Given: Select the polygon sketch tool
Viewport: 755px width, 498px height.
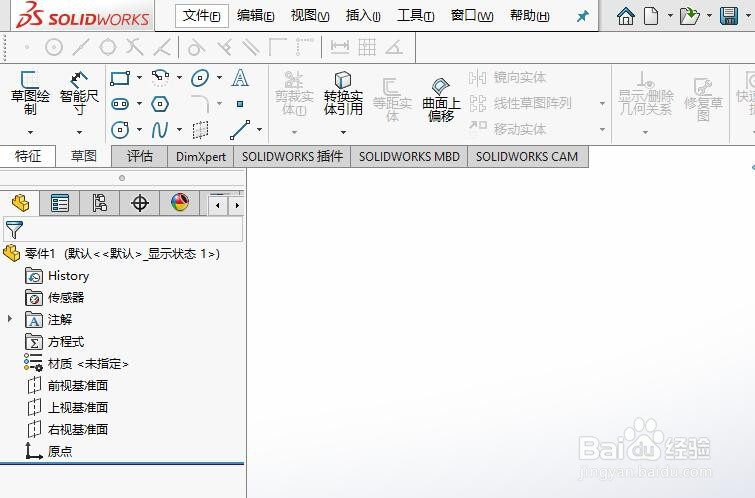Looking at the screenshot, I should point(160,104).
